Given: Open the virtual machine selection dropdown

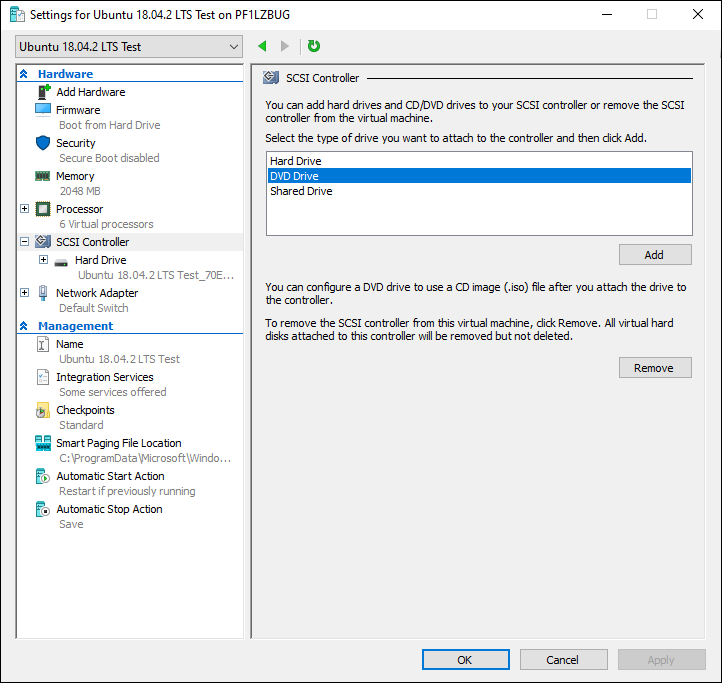Looking at the screenshot, I should click(x=129, y=47).
